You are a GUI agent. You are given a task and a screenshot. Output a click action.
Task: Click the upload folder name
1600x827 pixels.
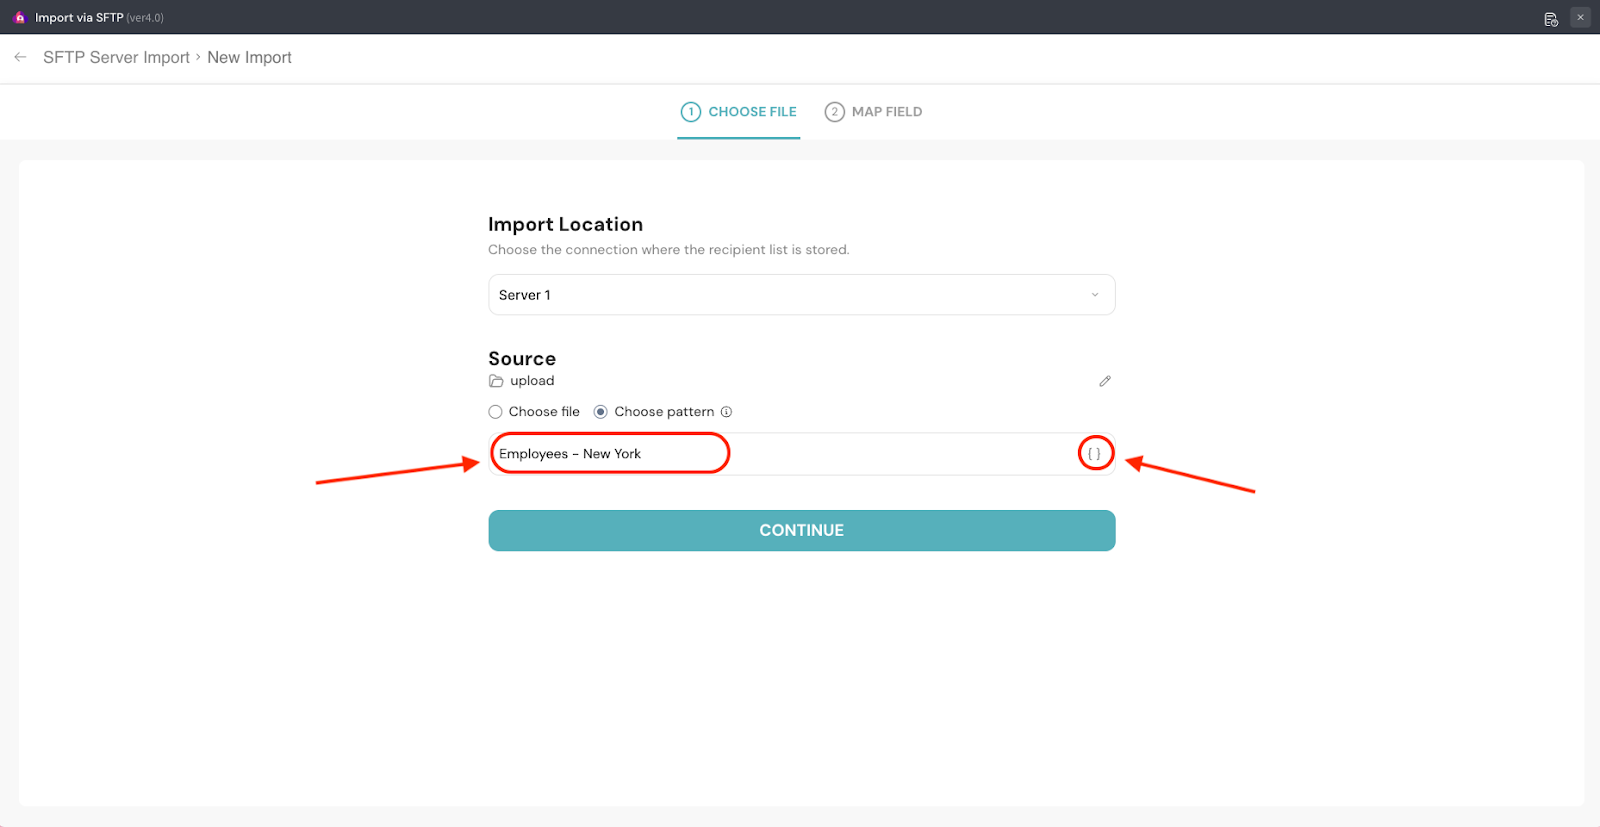pyautogui.click(x=532, y=381)
